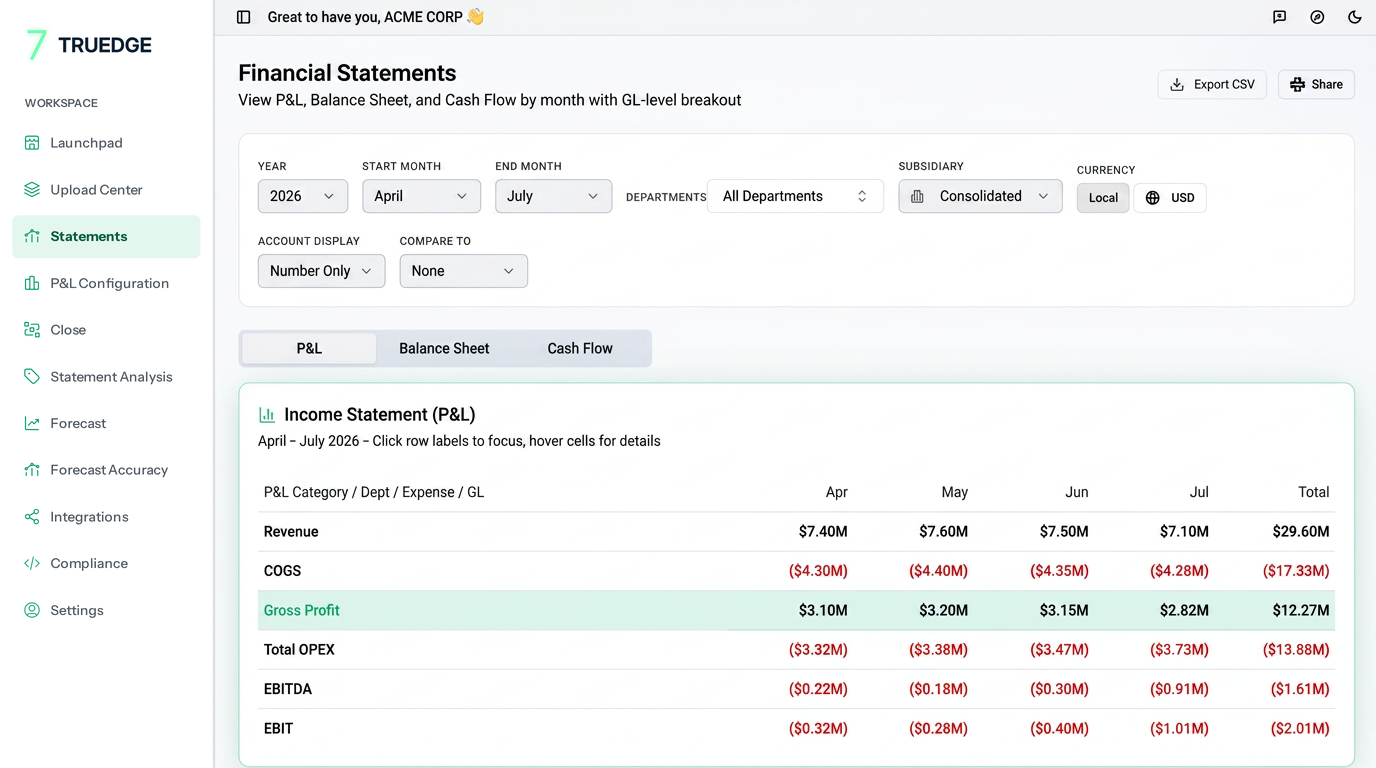Click the Integrations share-nodes icon

tap(32, 516)
